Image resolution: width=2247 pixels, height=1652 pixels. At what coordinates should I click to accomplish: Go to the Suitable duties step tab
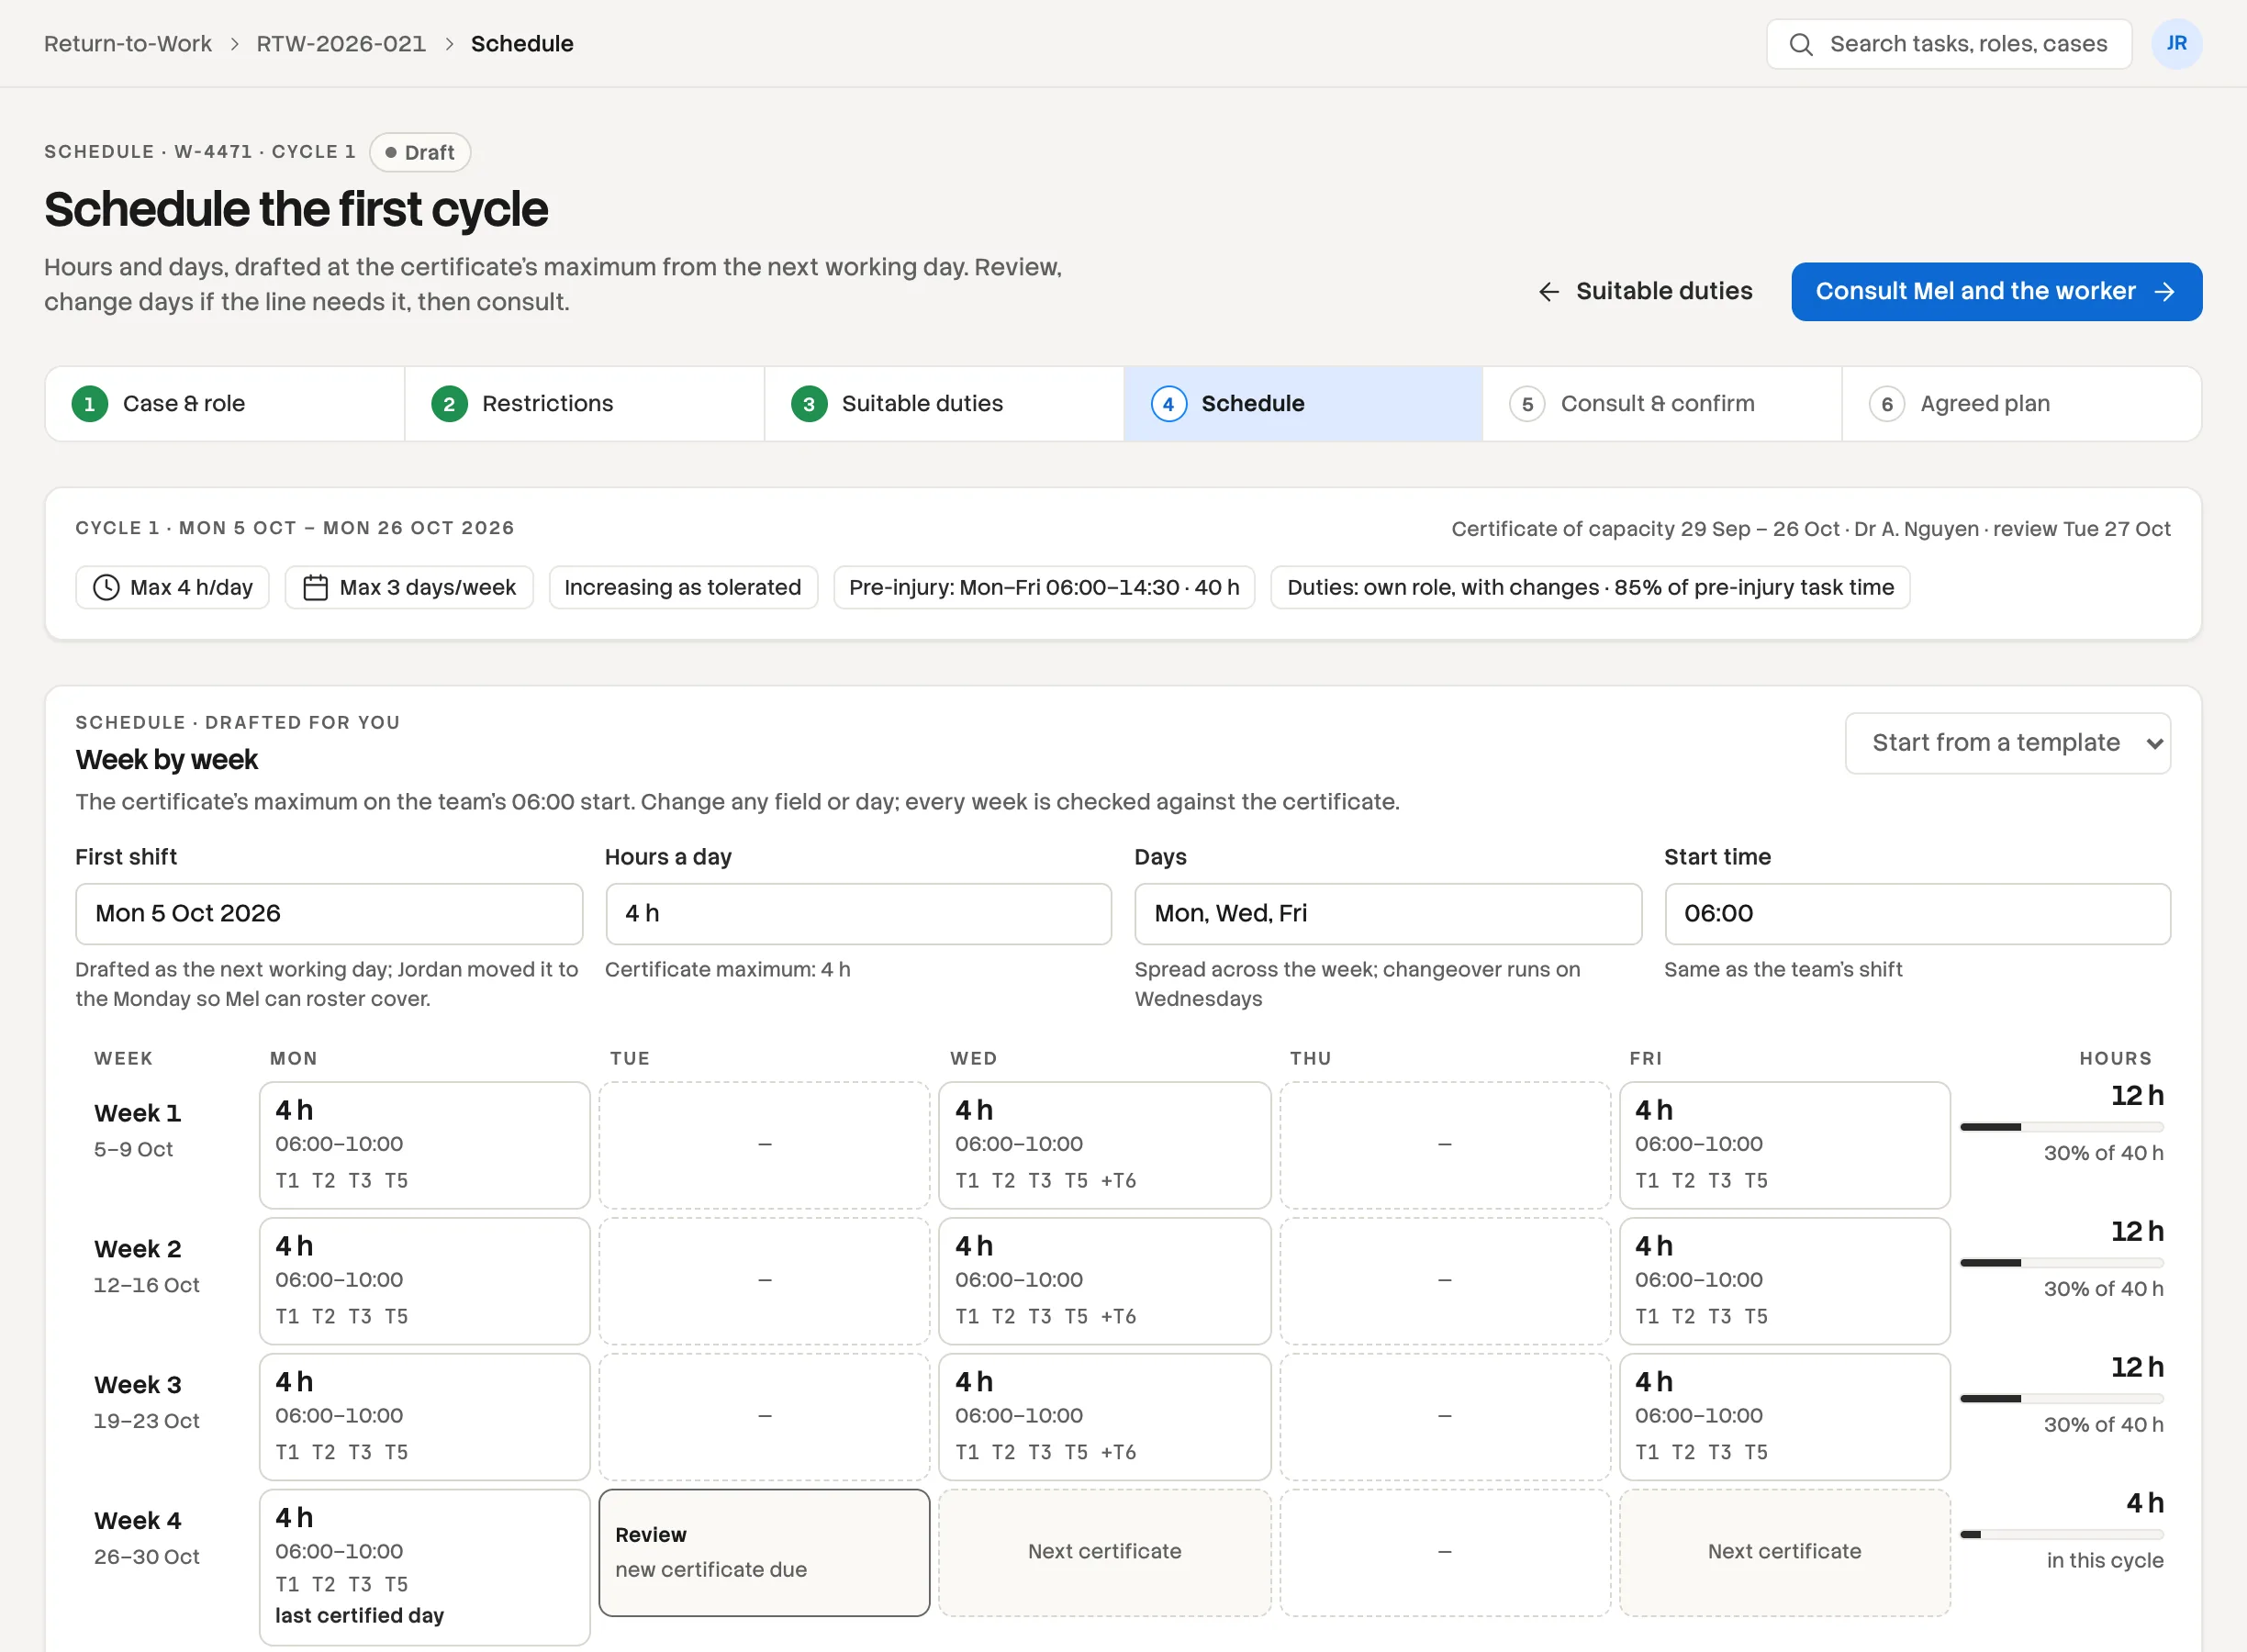click(944, 404)
